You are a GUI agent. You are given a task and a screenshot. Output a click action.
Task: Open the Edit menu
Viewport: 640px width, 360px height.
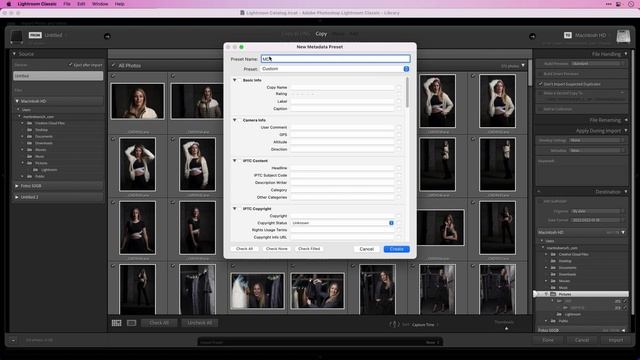[81, 4]
